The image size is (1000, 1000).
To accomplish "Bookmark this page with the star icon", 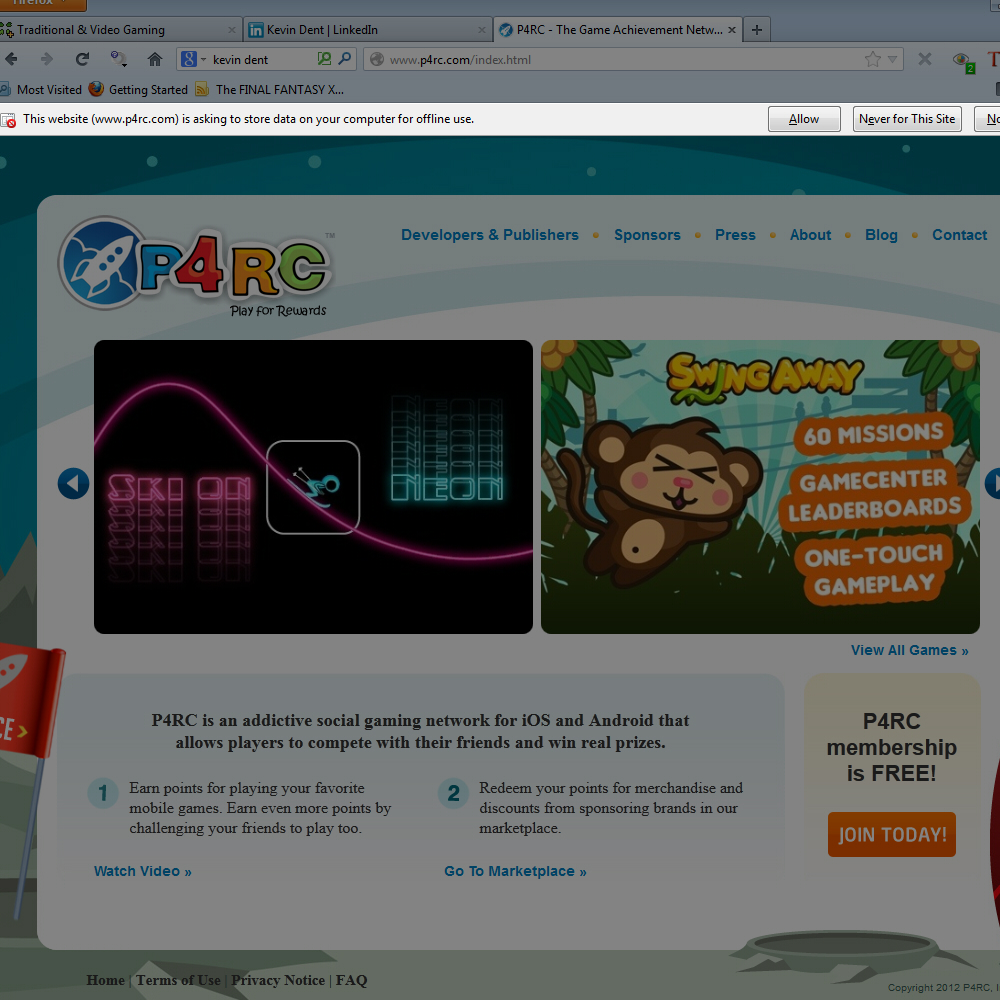I will pos(872,59).
